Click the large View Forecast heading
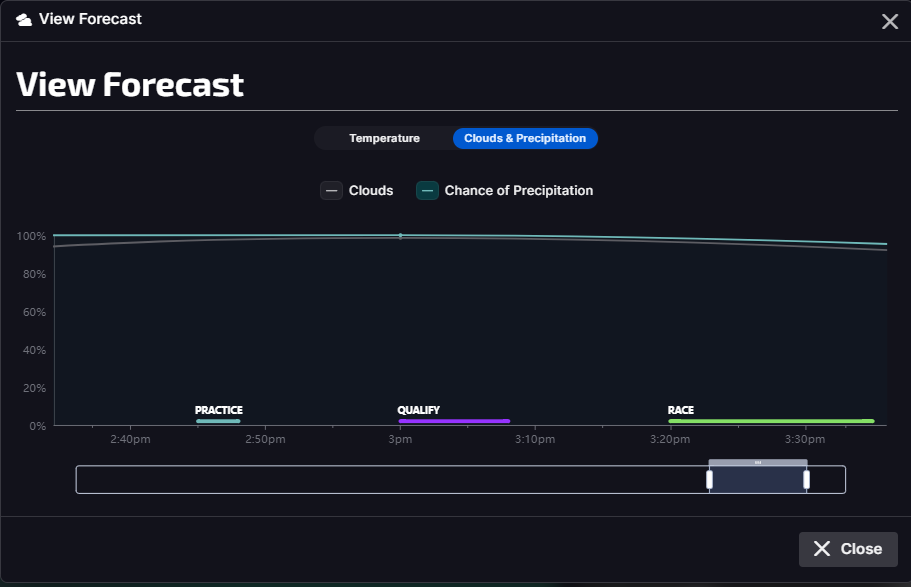Viewport: 911px width, 587px height. (130, 85)
